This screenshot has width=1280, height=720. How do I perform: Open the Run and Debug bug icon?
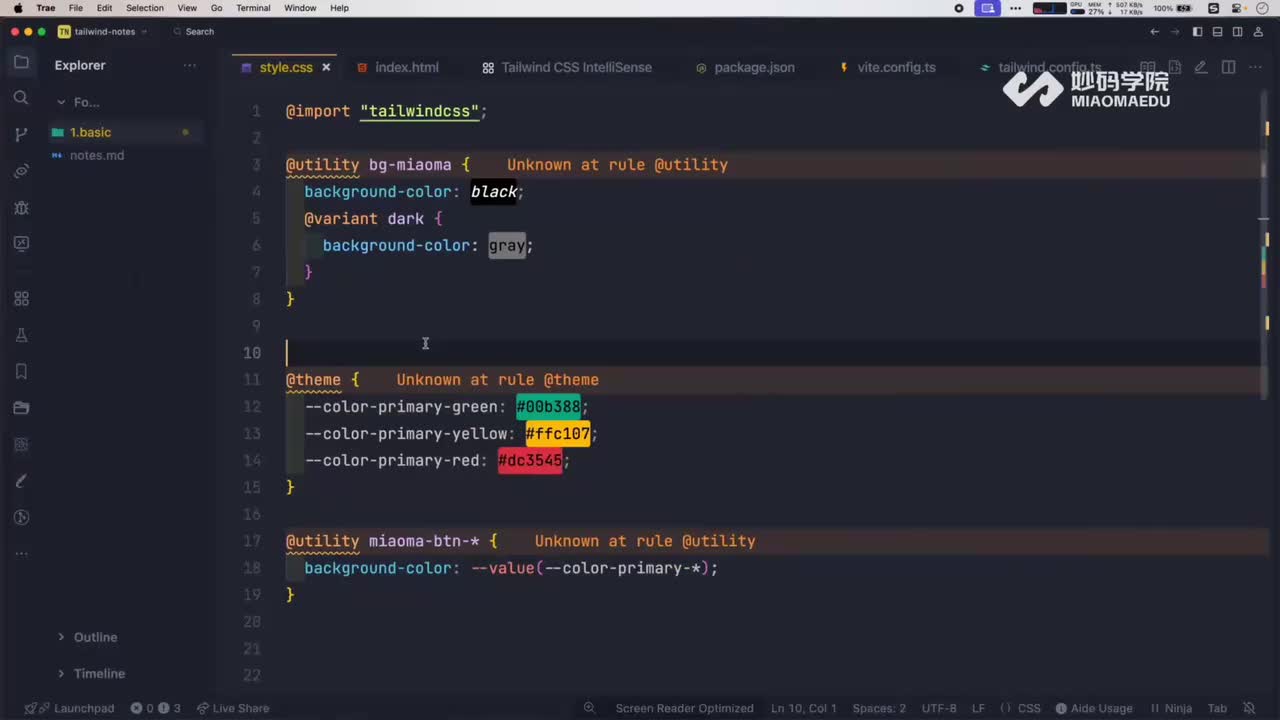[x=21, y=208]
